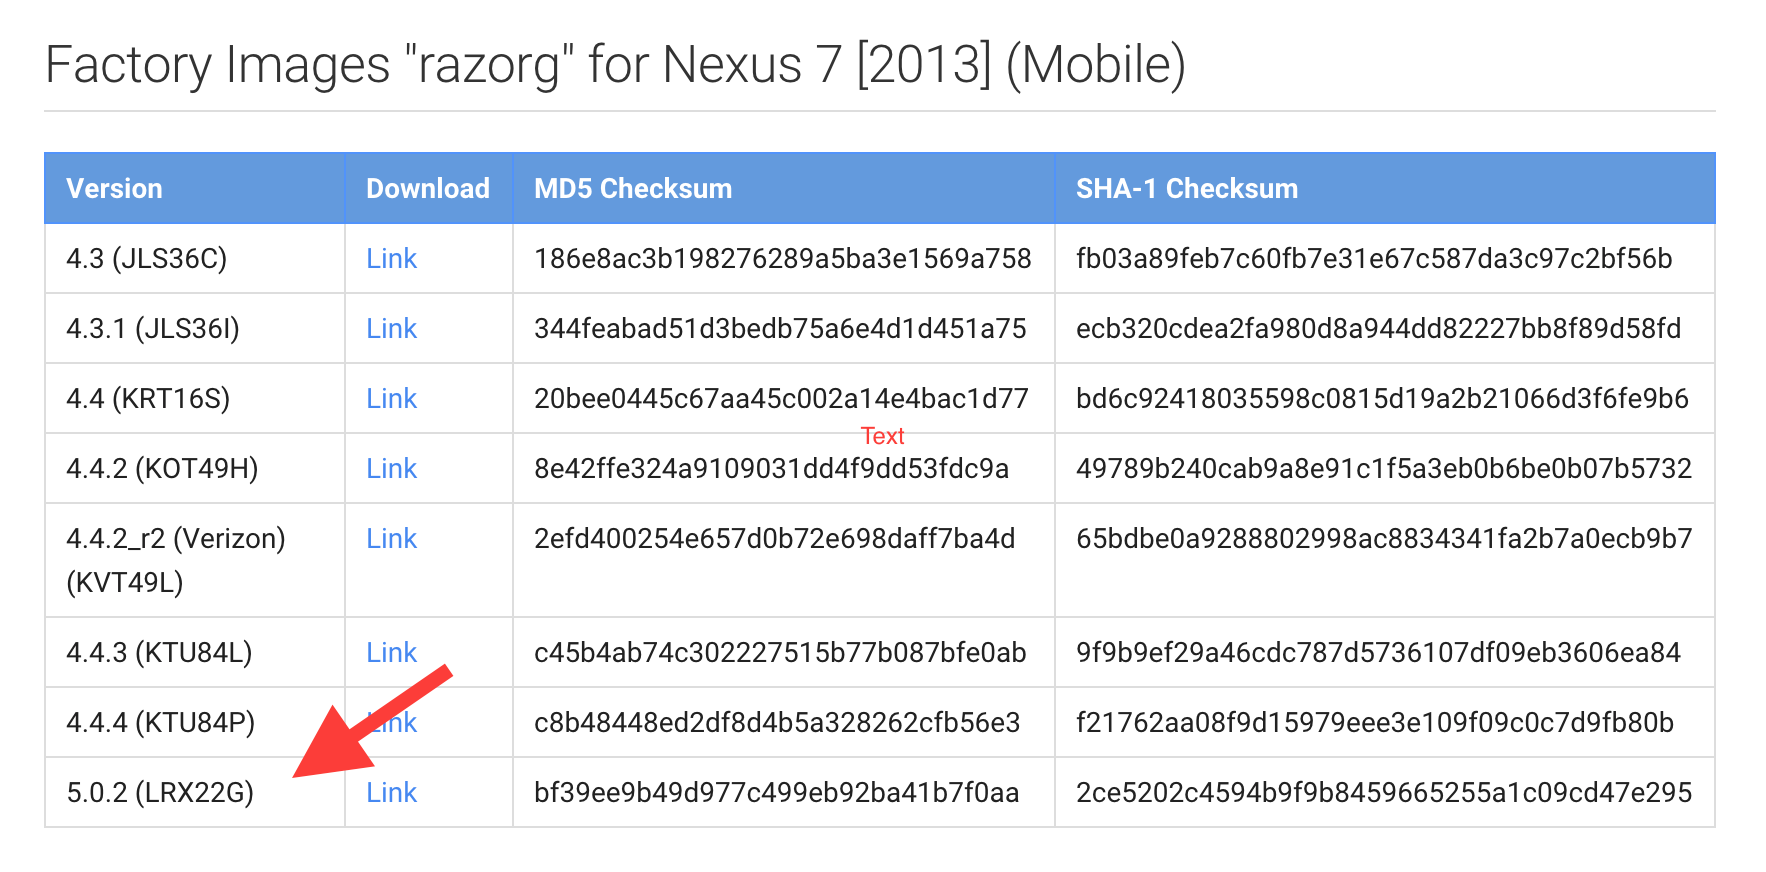Open the 4.4 (KRT16S) download link
The width and height of the screenshot is (1766, 872).
pos(391,399)
